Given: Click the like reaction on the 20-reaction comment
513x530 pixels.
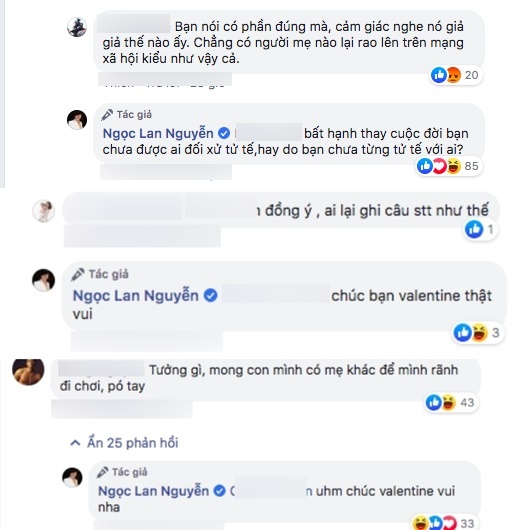Looking at the screenshot, I should 439,75.
